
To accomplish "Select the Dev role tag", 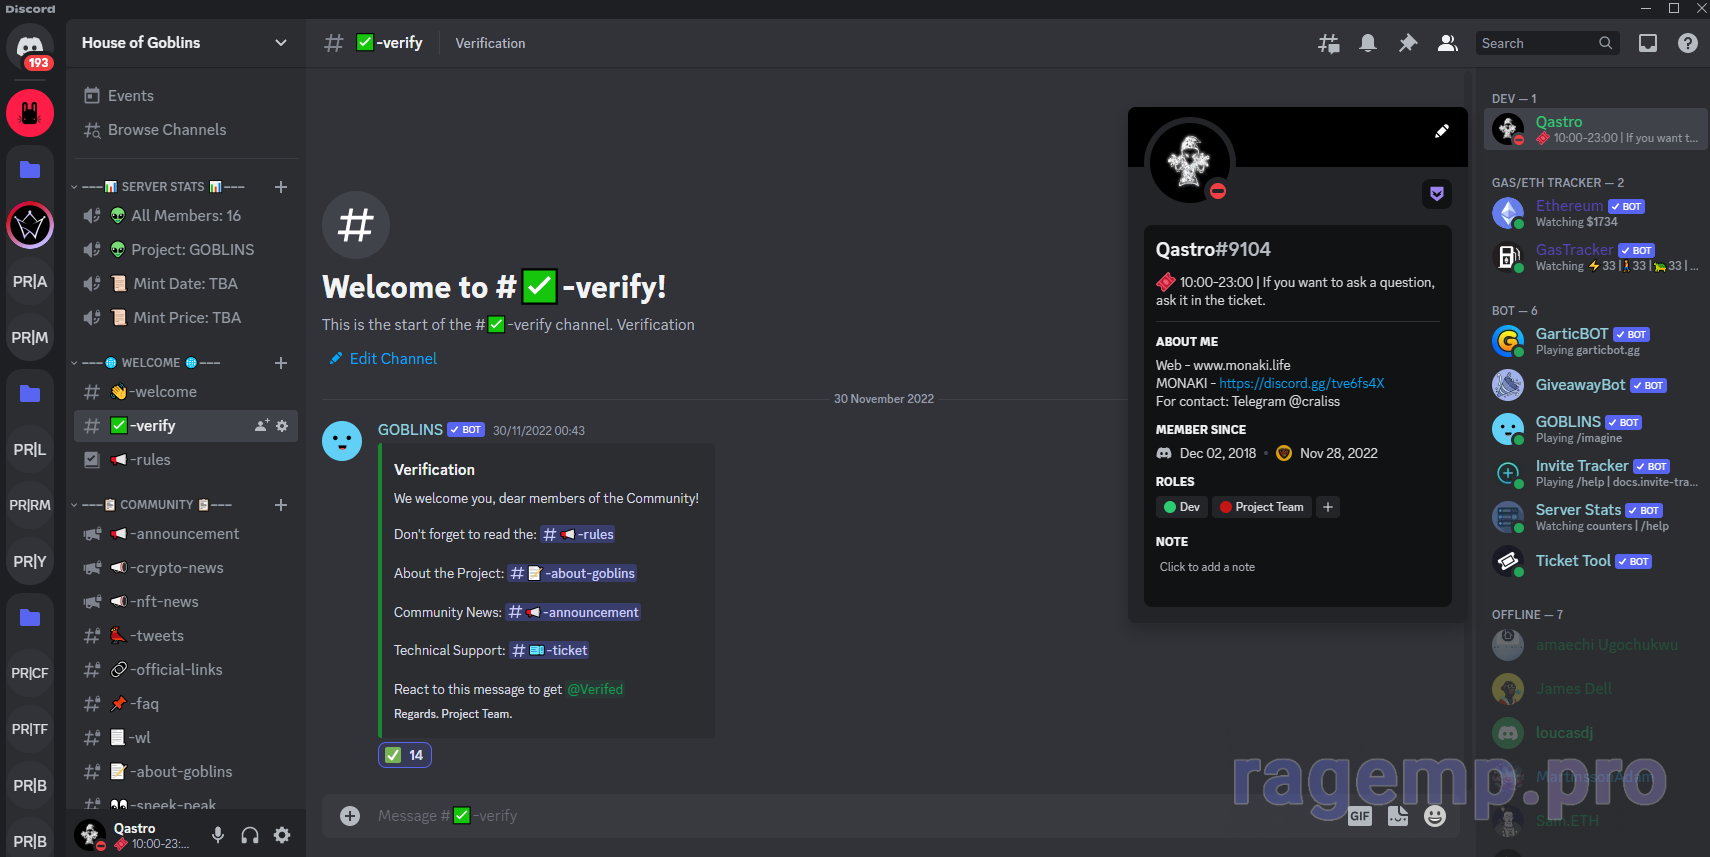I will (1182, 507).
